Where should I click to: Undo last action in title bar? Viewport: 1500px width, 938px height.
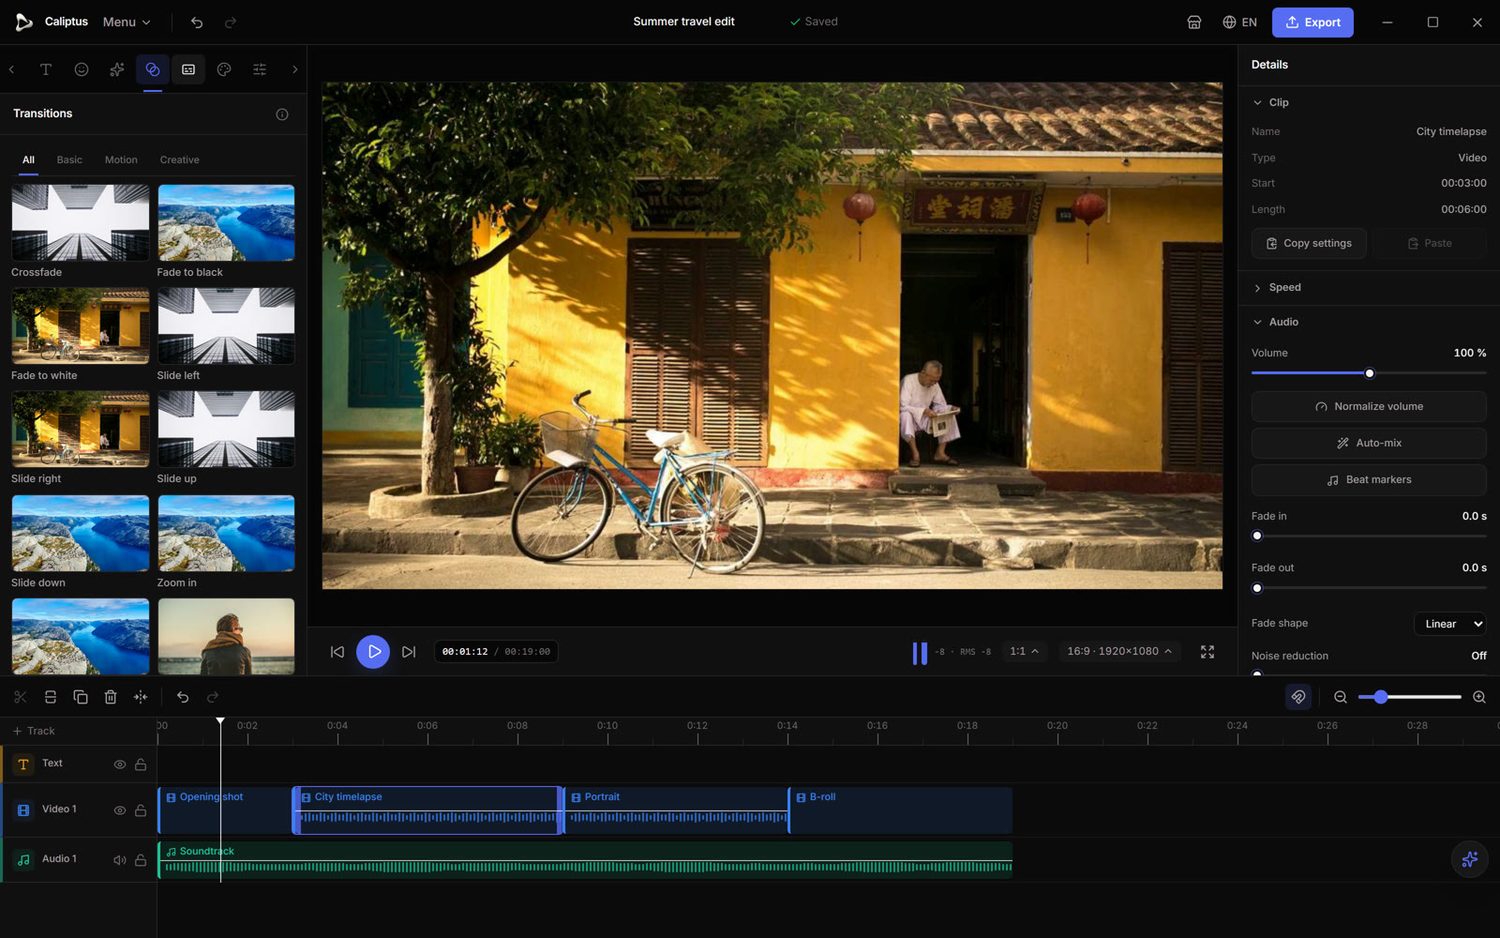(x=197, y=22)
